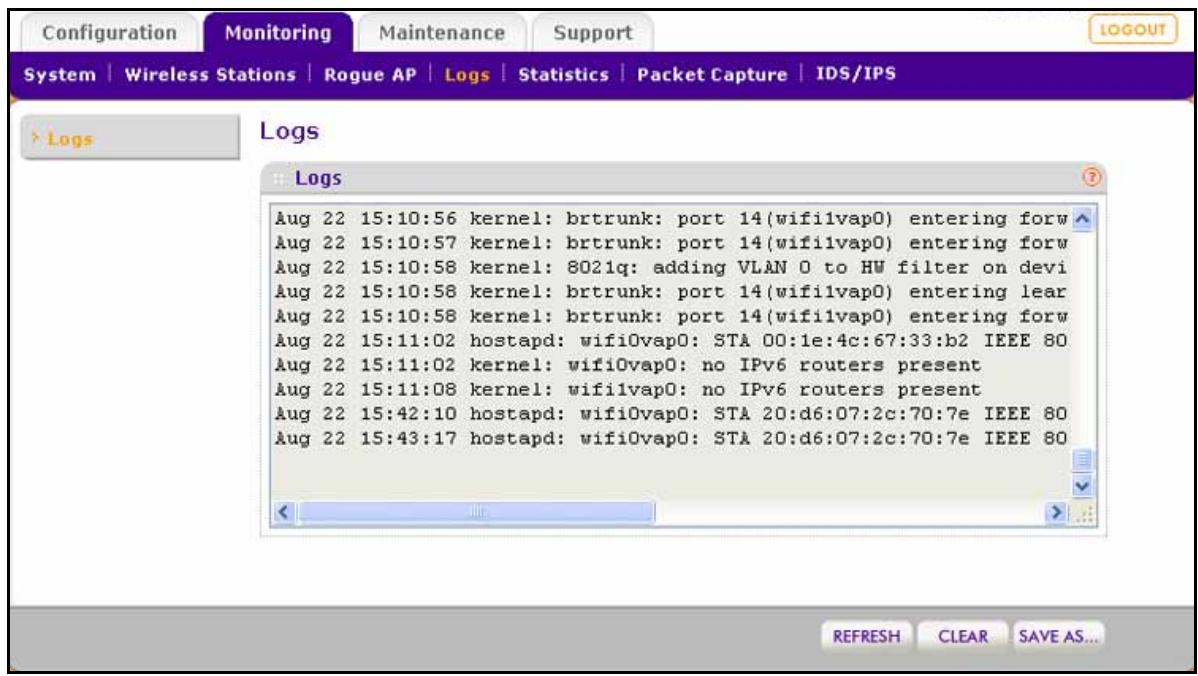Click the horizontal scrollbar thumb in logs
The image size is (1198, 676).
(476, 512)
